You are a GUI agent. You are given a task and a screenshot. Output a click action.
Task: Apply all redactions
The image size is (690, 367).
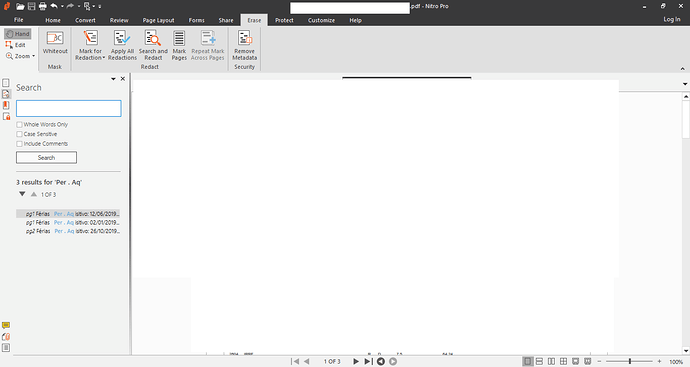[x=122, y=45]
